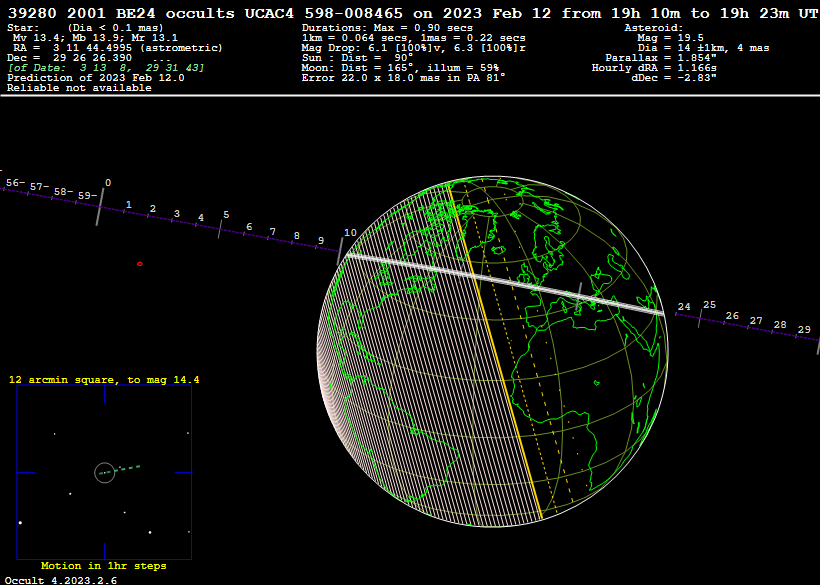
Task: Click the green dashed asteroid motion line
Action: [120, 469]
